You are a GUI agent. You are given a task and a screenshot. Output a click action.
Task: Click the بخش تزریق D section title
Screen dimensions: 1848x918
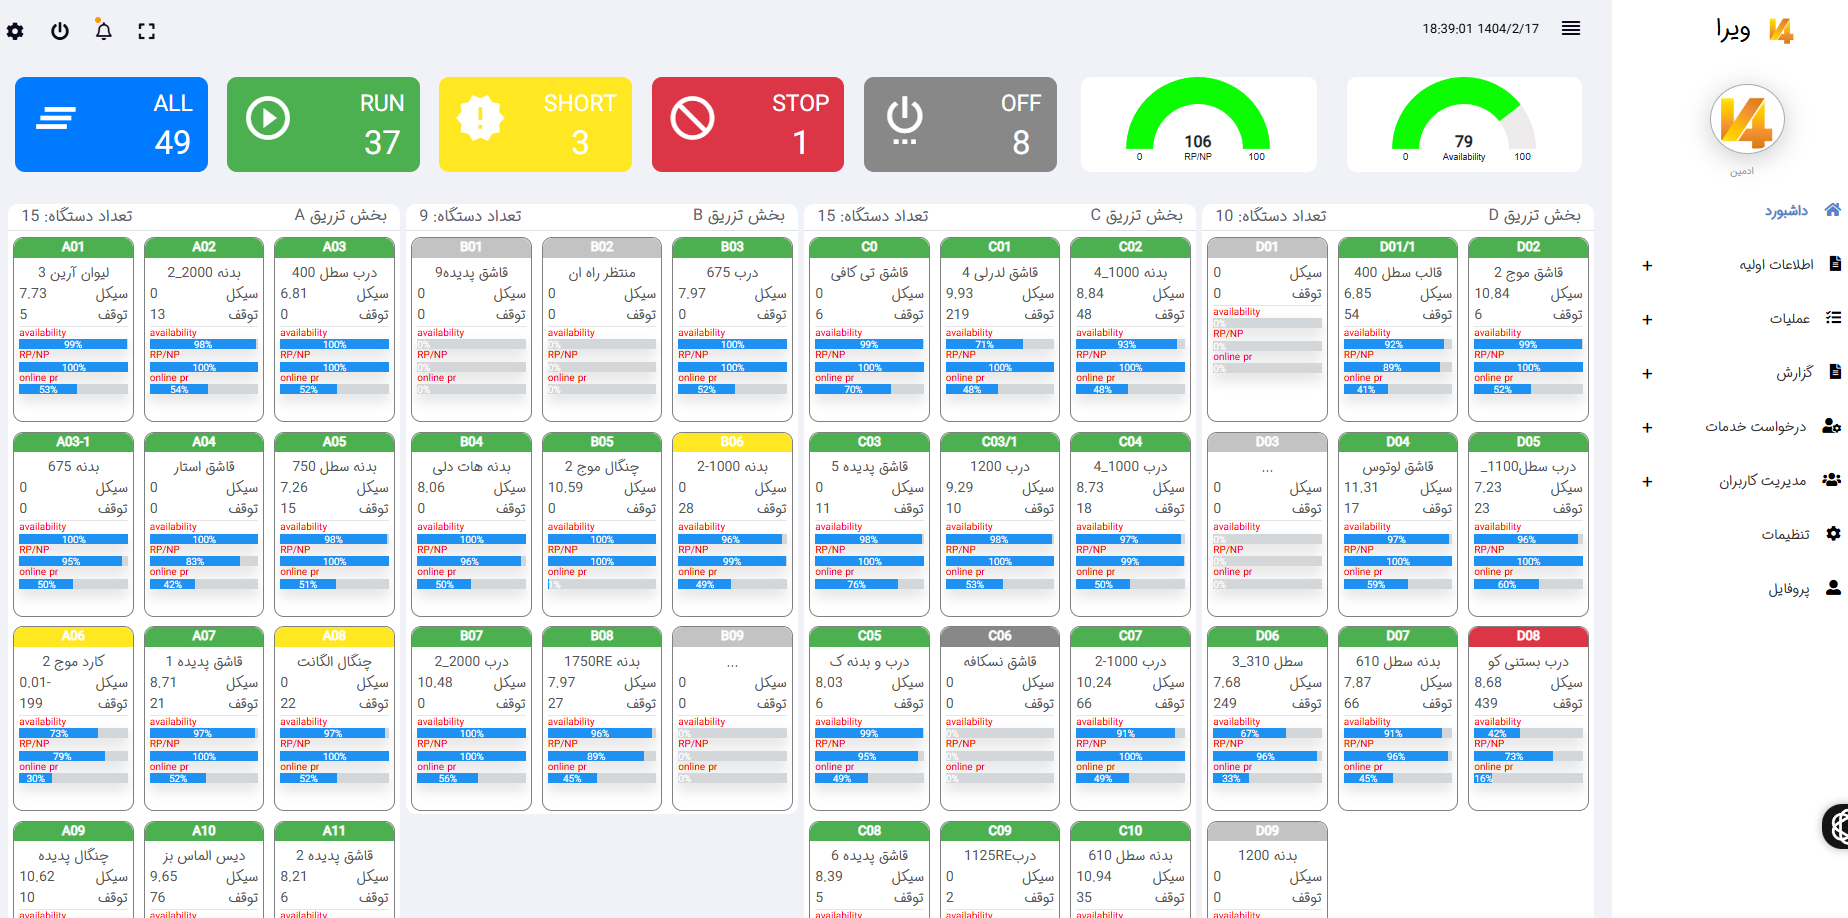(1534, 215)
